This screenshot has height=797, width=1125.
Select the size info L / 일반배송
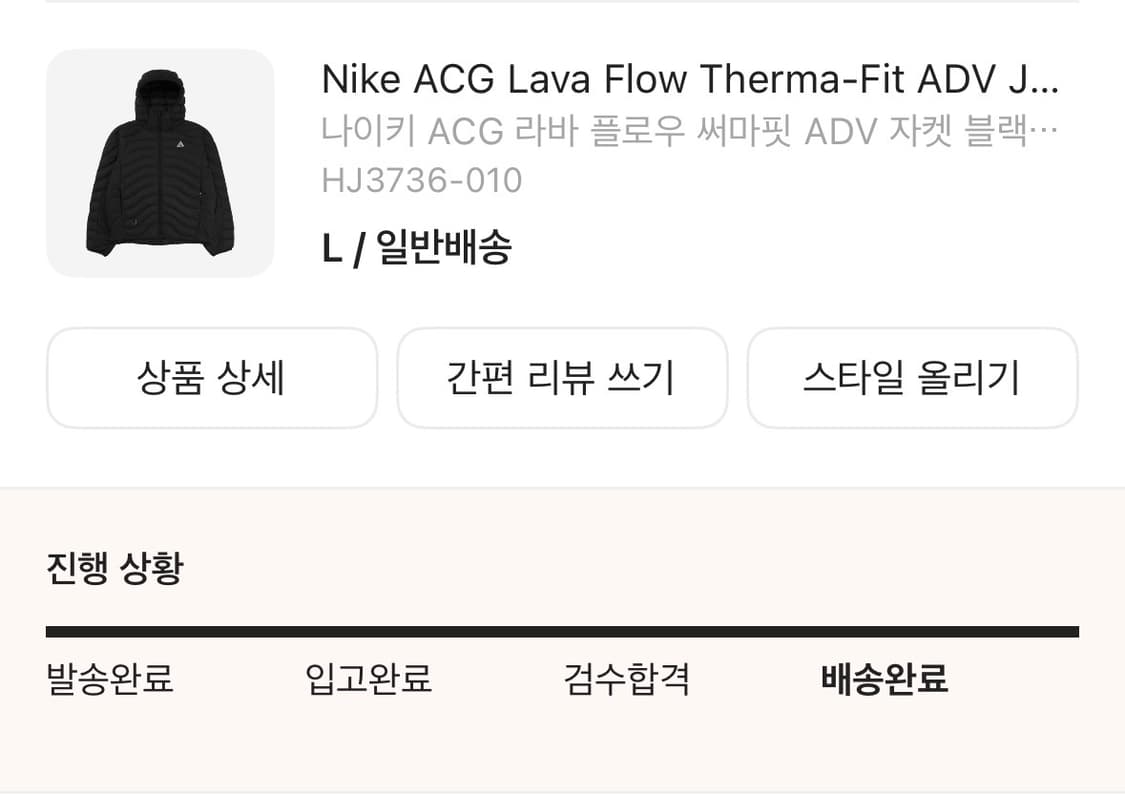point(416,245)
